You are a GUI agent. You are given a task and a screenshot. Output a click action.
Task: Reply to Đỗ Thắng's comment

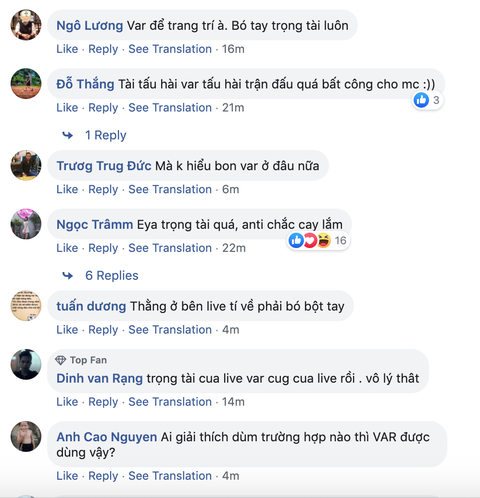[x=103, y=108]
